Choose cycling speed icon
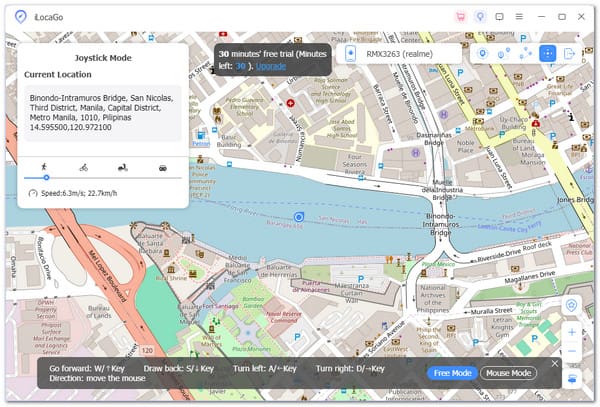The height and width of the screenshot is (407, 600). click(x=83, y=168)
